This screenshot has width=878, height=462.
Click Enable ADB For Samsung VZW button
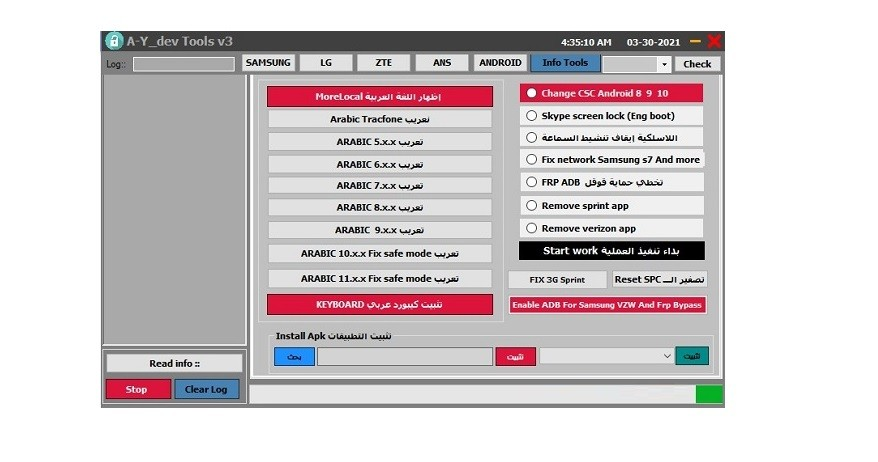pyautogui.click(x=607, y=305)
